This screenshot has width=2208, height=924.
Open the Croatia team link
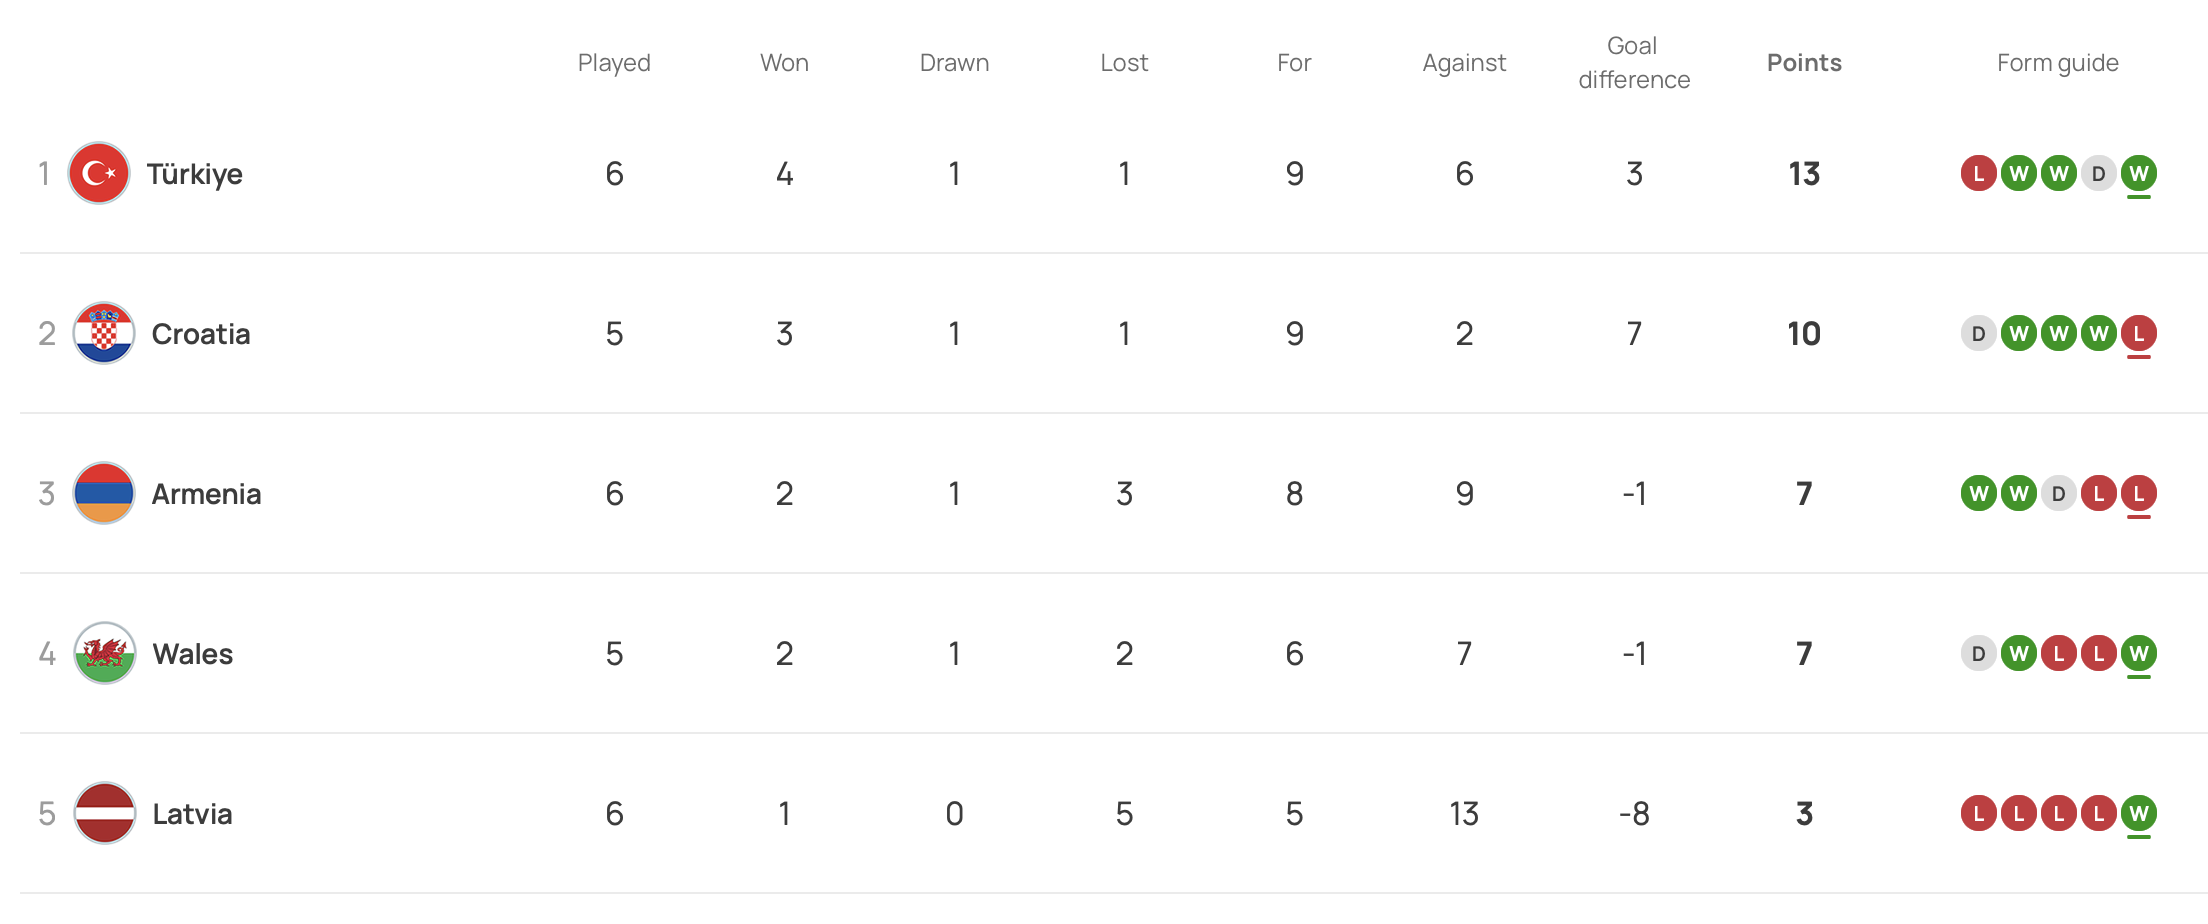[x=200, y=334]
